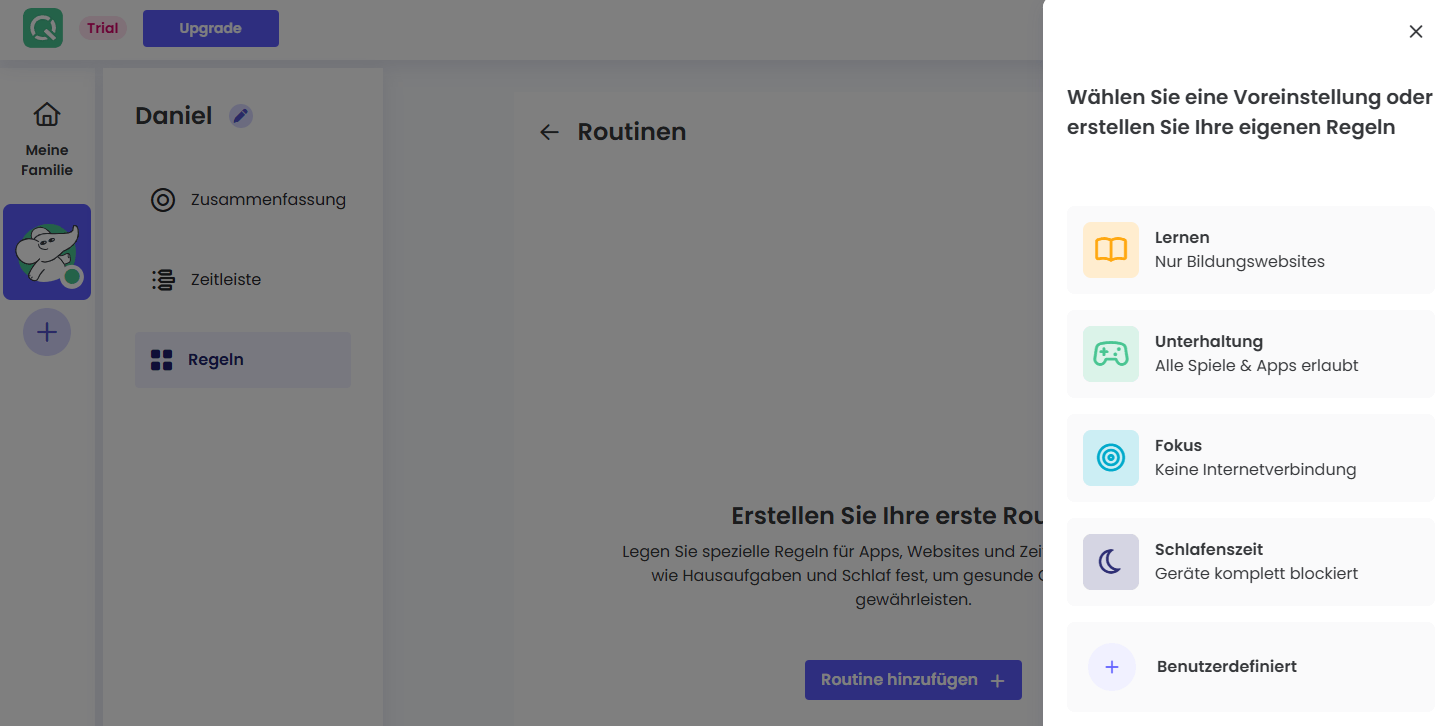Screen dimensions: 1456x726
Task: Go back using the Routinen arrow
Action: pyautogui.click(x=549, y=132)
